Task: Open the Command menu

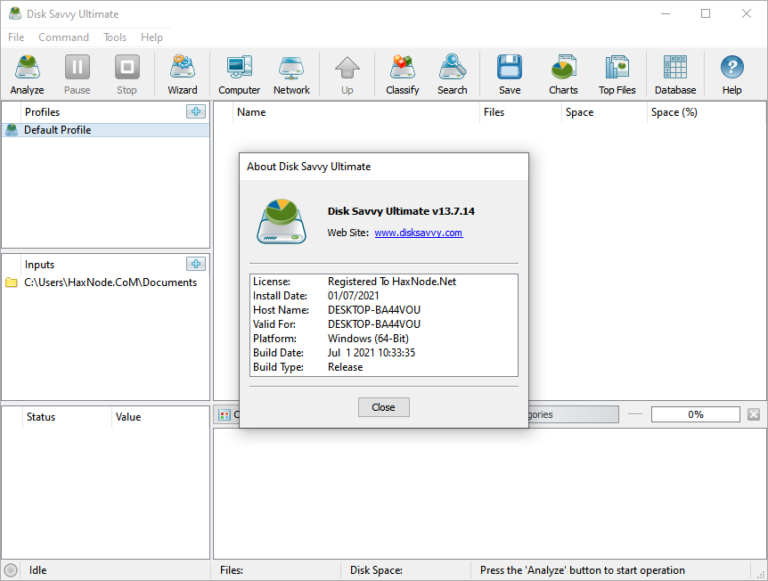Action: click(x=64, y=37)
